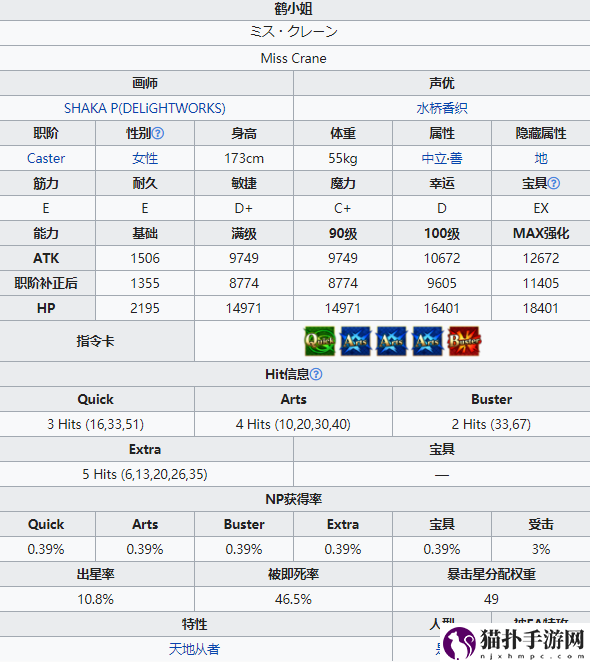Click the 出星率 value 10.8%
590x662 pixels.
tap(95, 599)
